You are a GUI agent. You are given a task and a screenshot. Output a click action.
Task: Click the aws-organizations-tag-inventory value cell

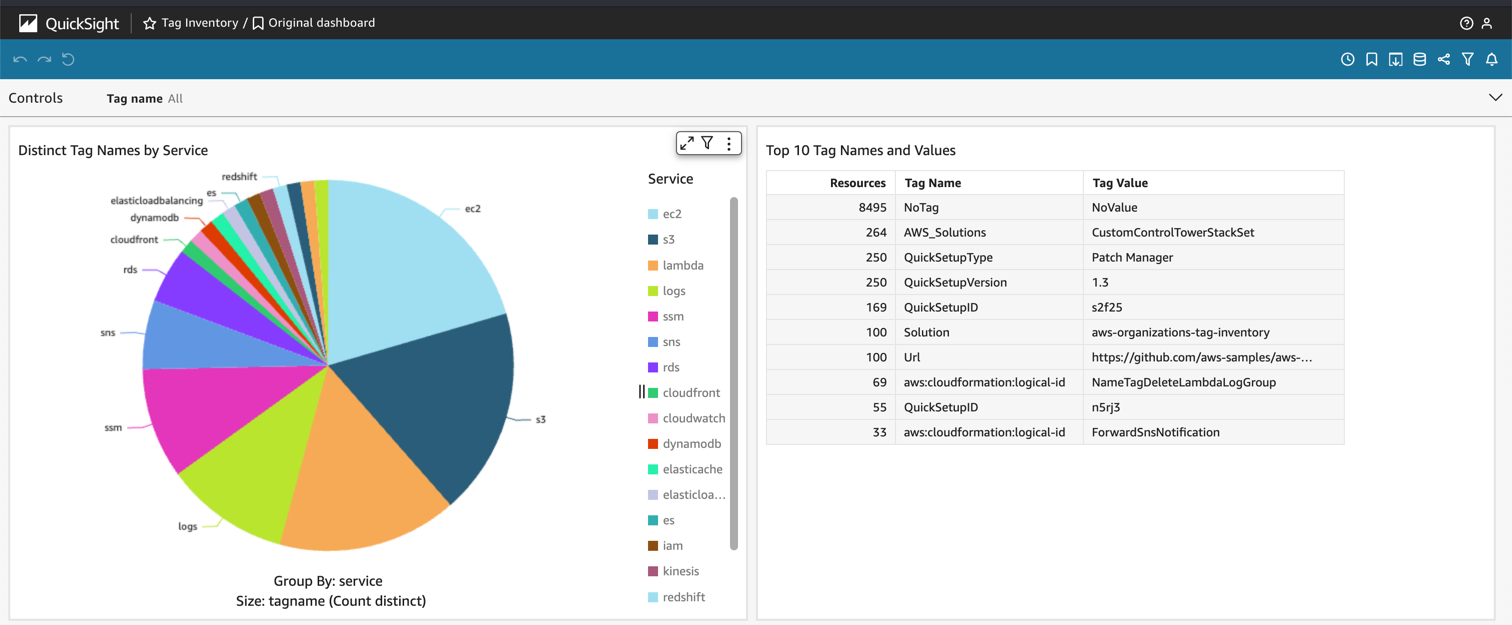click(1213, 333)
